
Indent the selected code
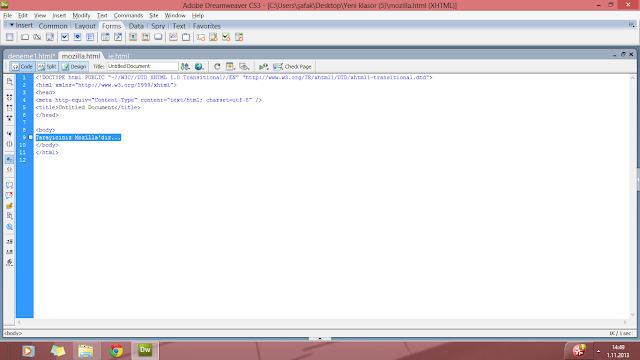coord(9,242)
